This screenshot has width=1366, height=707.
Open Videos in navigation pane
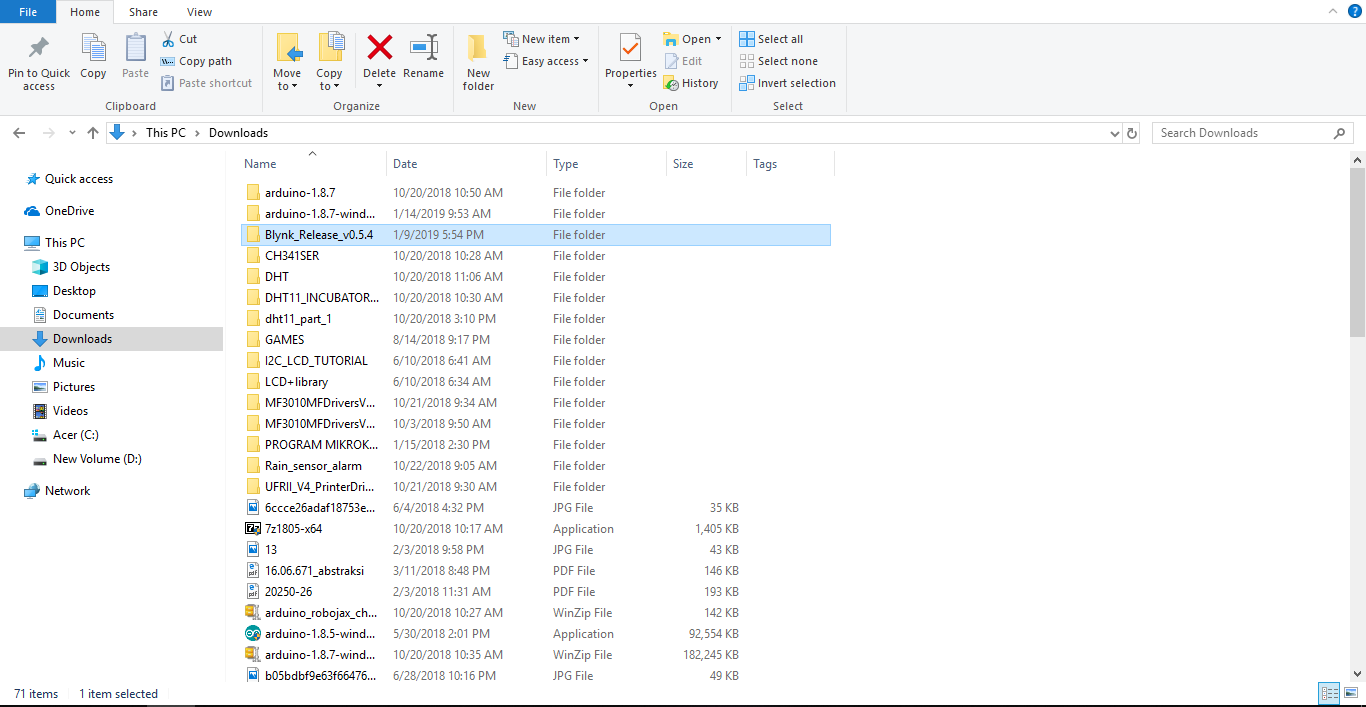pos(70,411)
